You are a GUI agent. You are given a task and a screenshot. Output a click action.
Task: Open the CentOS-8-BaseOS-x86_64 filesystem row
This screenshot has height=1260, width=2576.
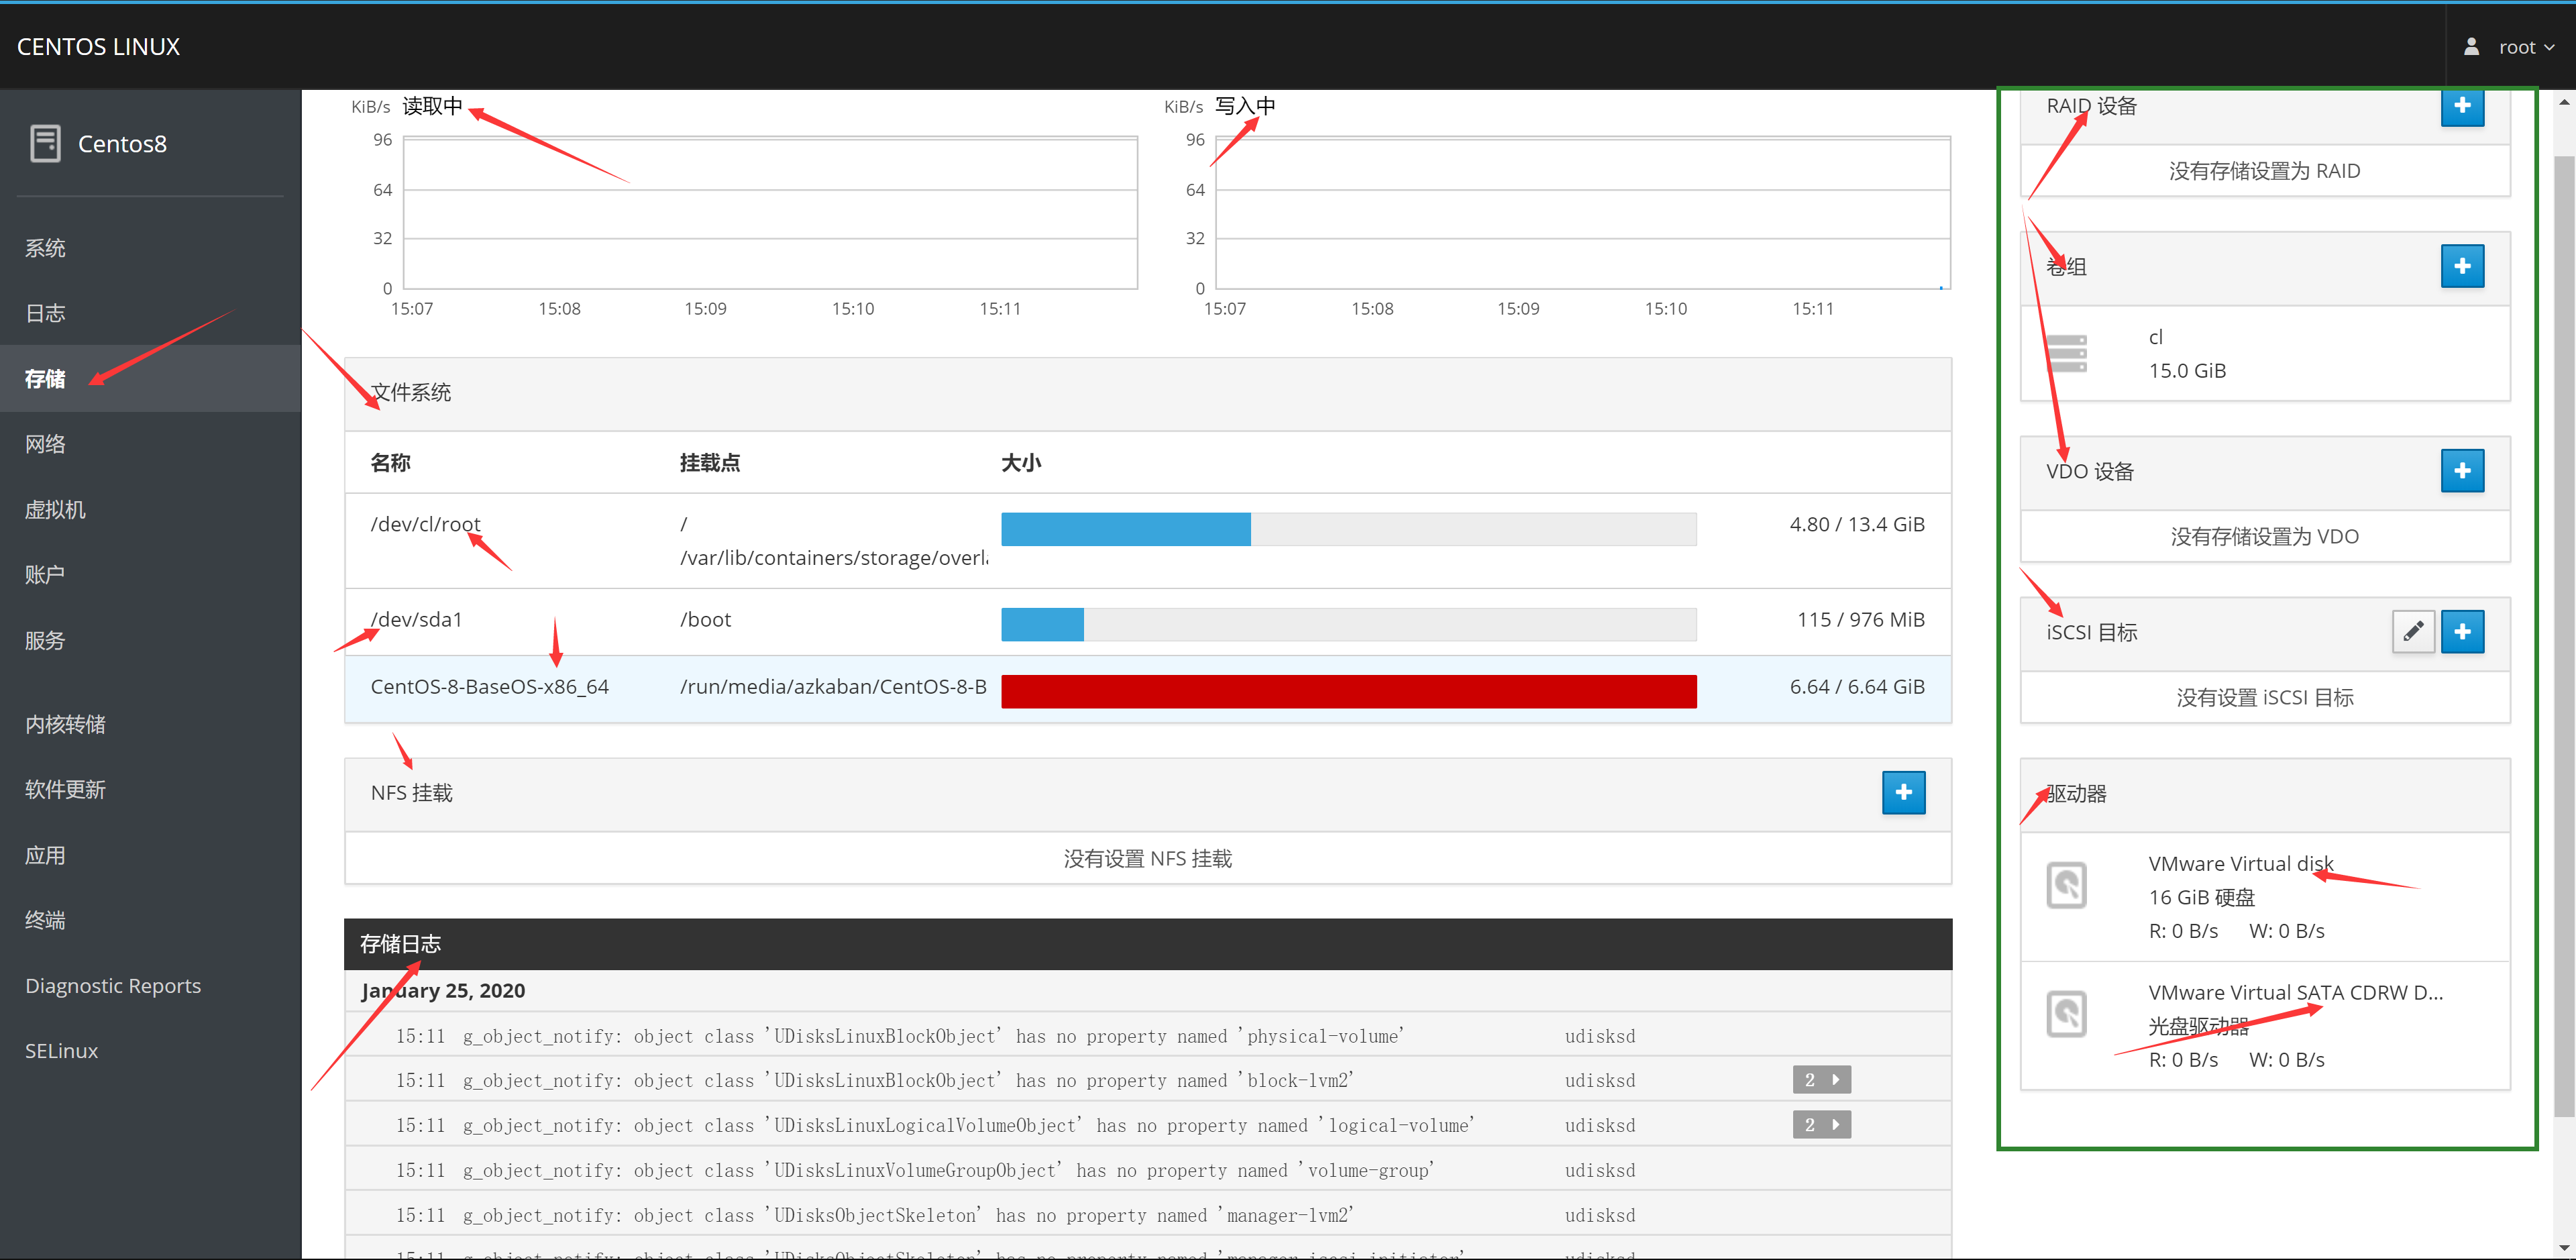1148,689
